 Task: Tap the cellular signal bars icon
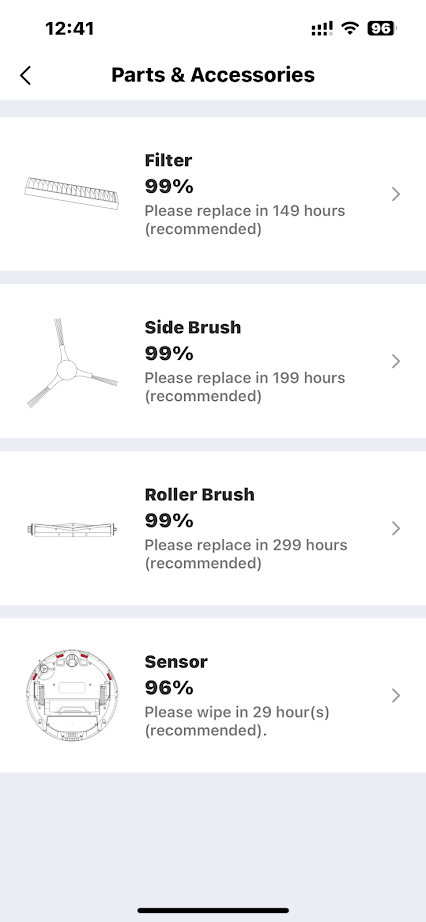point(322,29)
